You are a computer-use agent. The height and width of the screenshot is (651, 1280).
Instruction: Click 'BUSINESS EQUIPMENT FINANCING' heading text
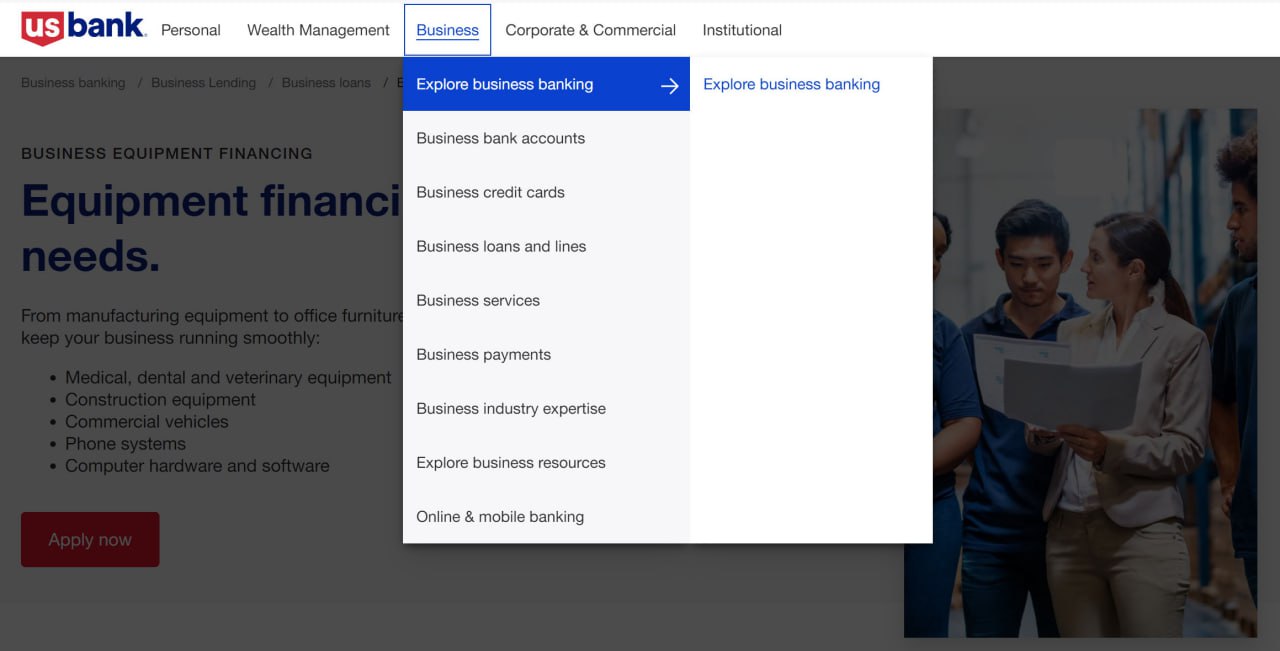167,154
